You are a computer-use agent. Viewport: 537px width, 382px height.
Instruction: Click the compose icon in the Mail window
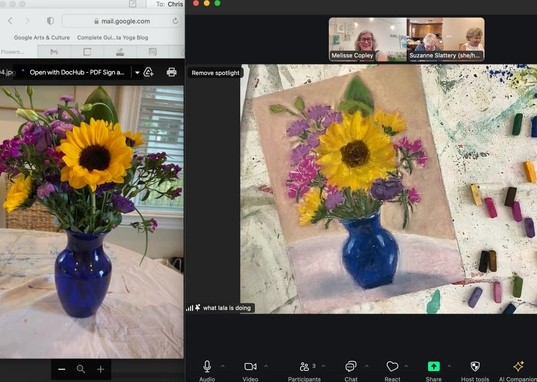point(133,4)
